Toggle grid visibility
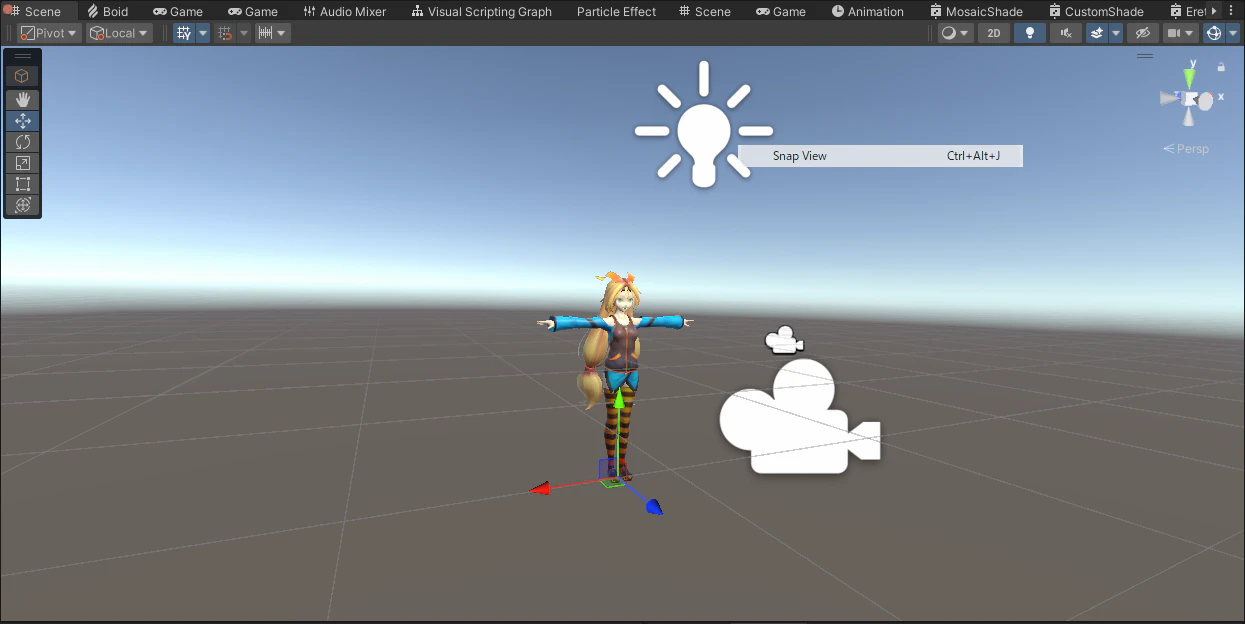 pyautogui.click(x=184, y=33)
